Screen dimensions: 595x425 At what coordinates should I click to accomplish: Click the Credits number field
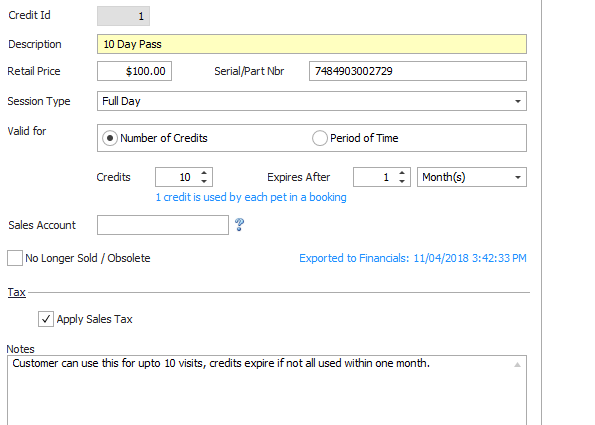(x=178, y=177)
